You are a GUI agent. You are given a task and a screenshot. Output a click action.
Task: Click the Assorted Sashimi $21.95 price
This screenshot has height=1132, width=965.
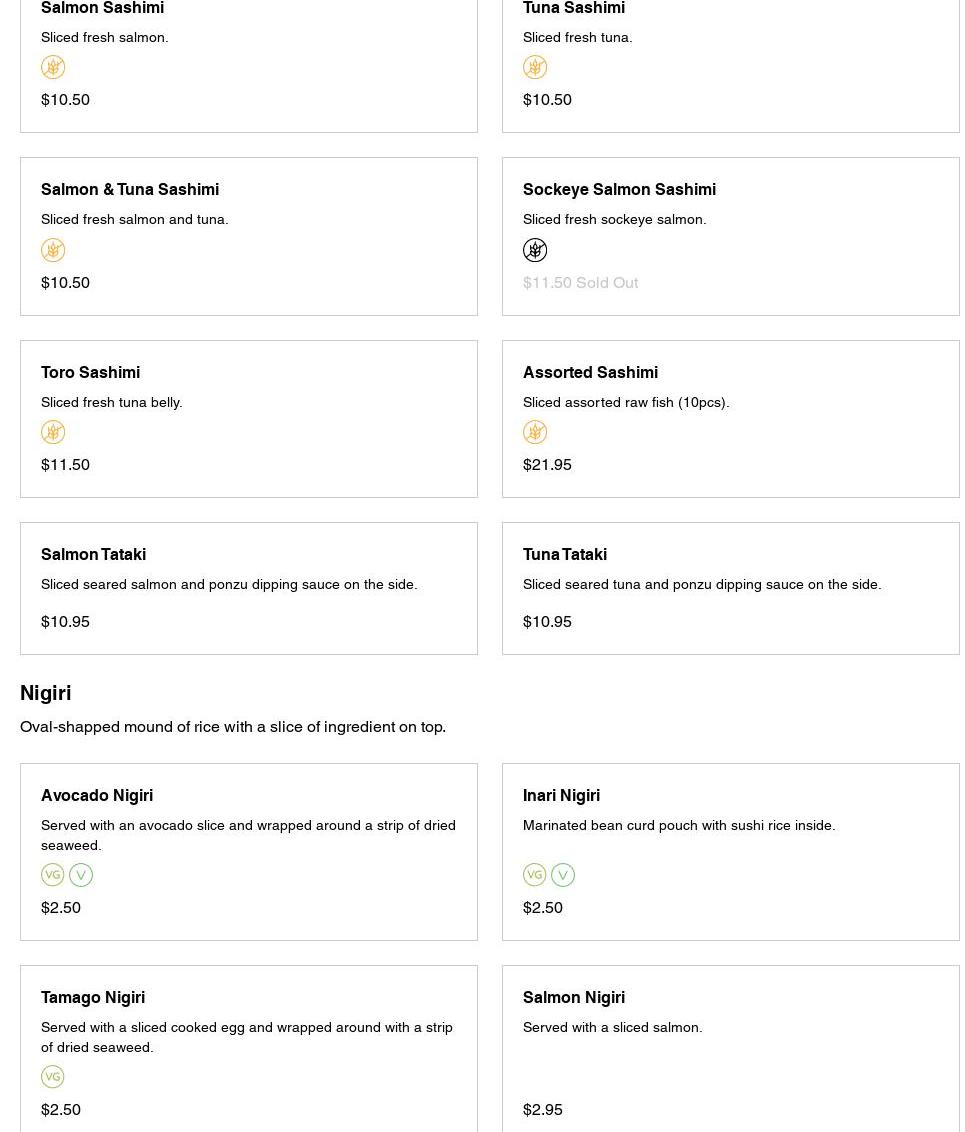click(x=547, y=464)
